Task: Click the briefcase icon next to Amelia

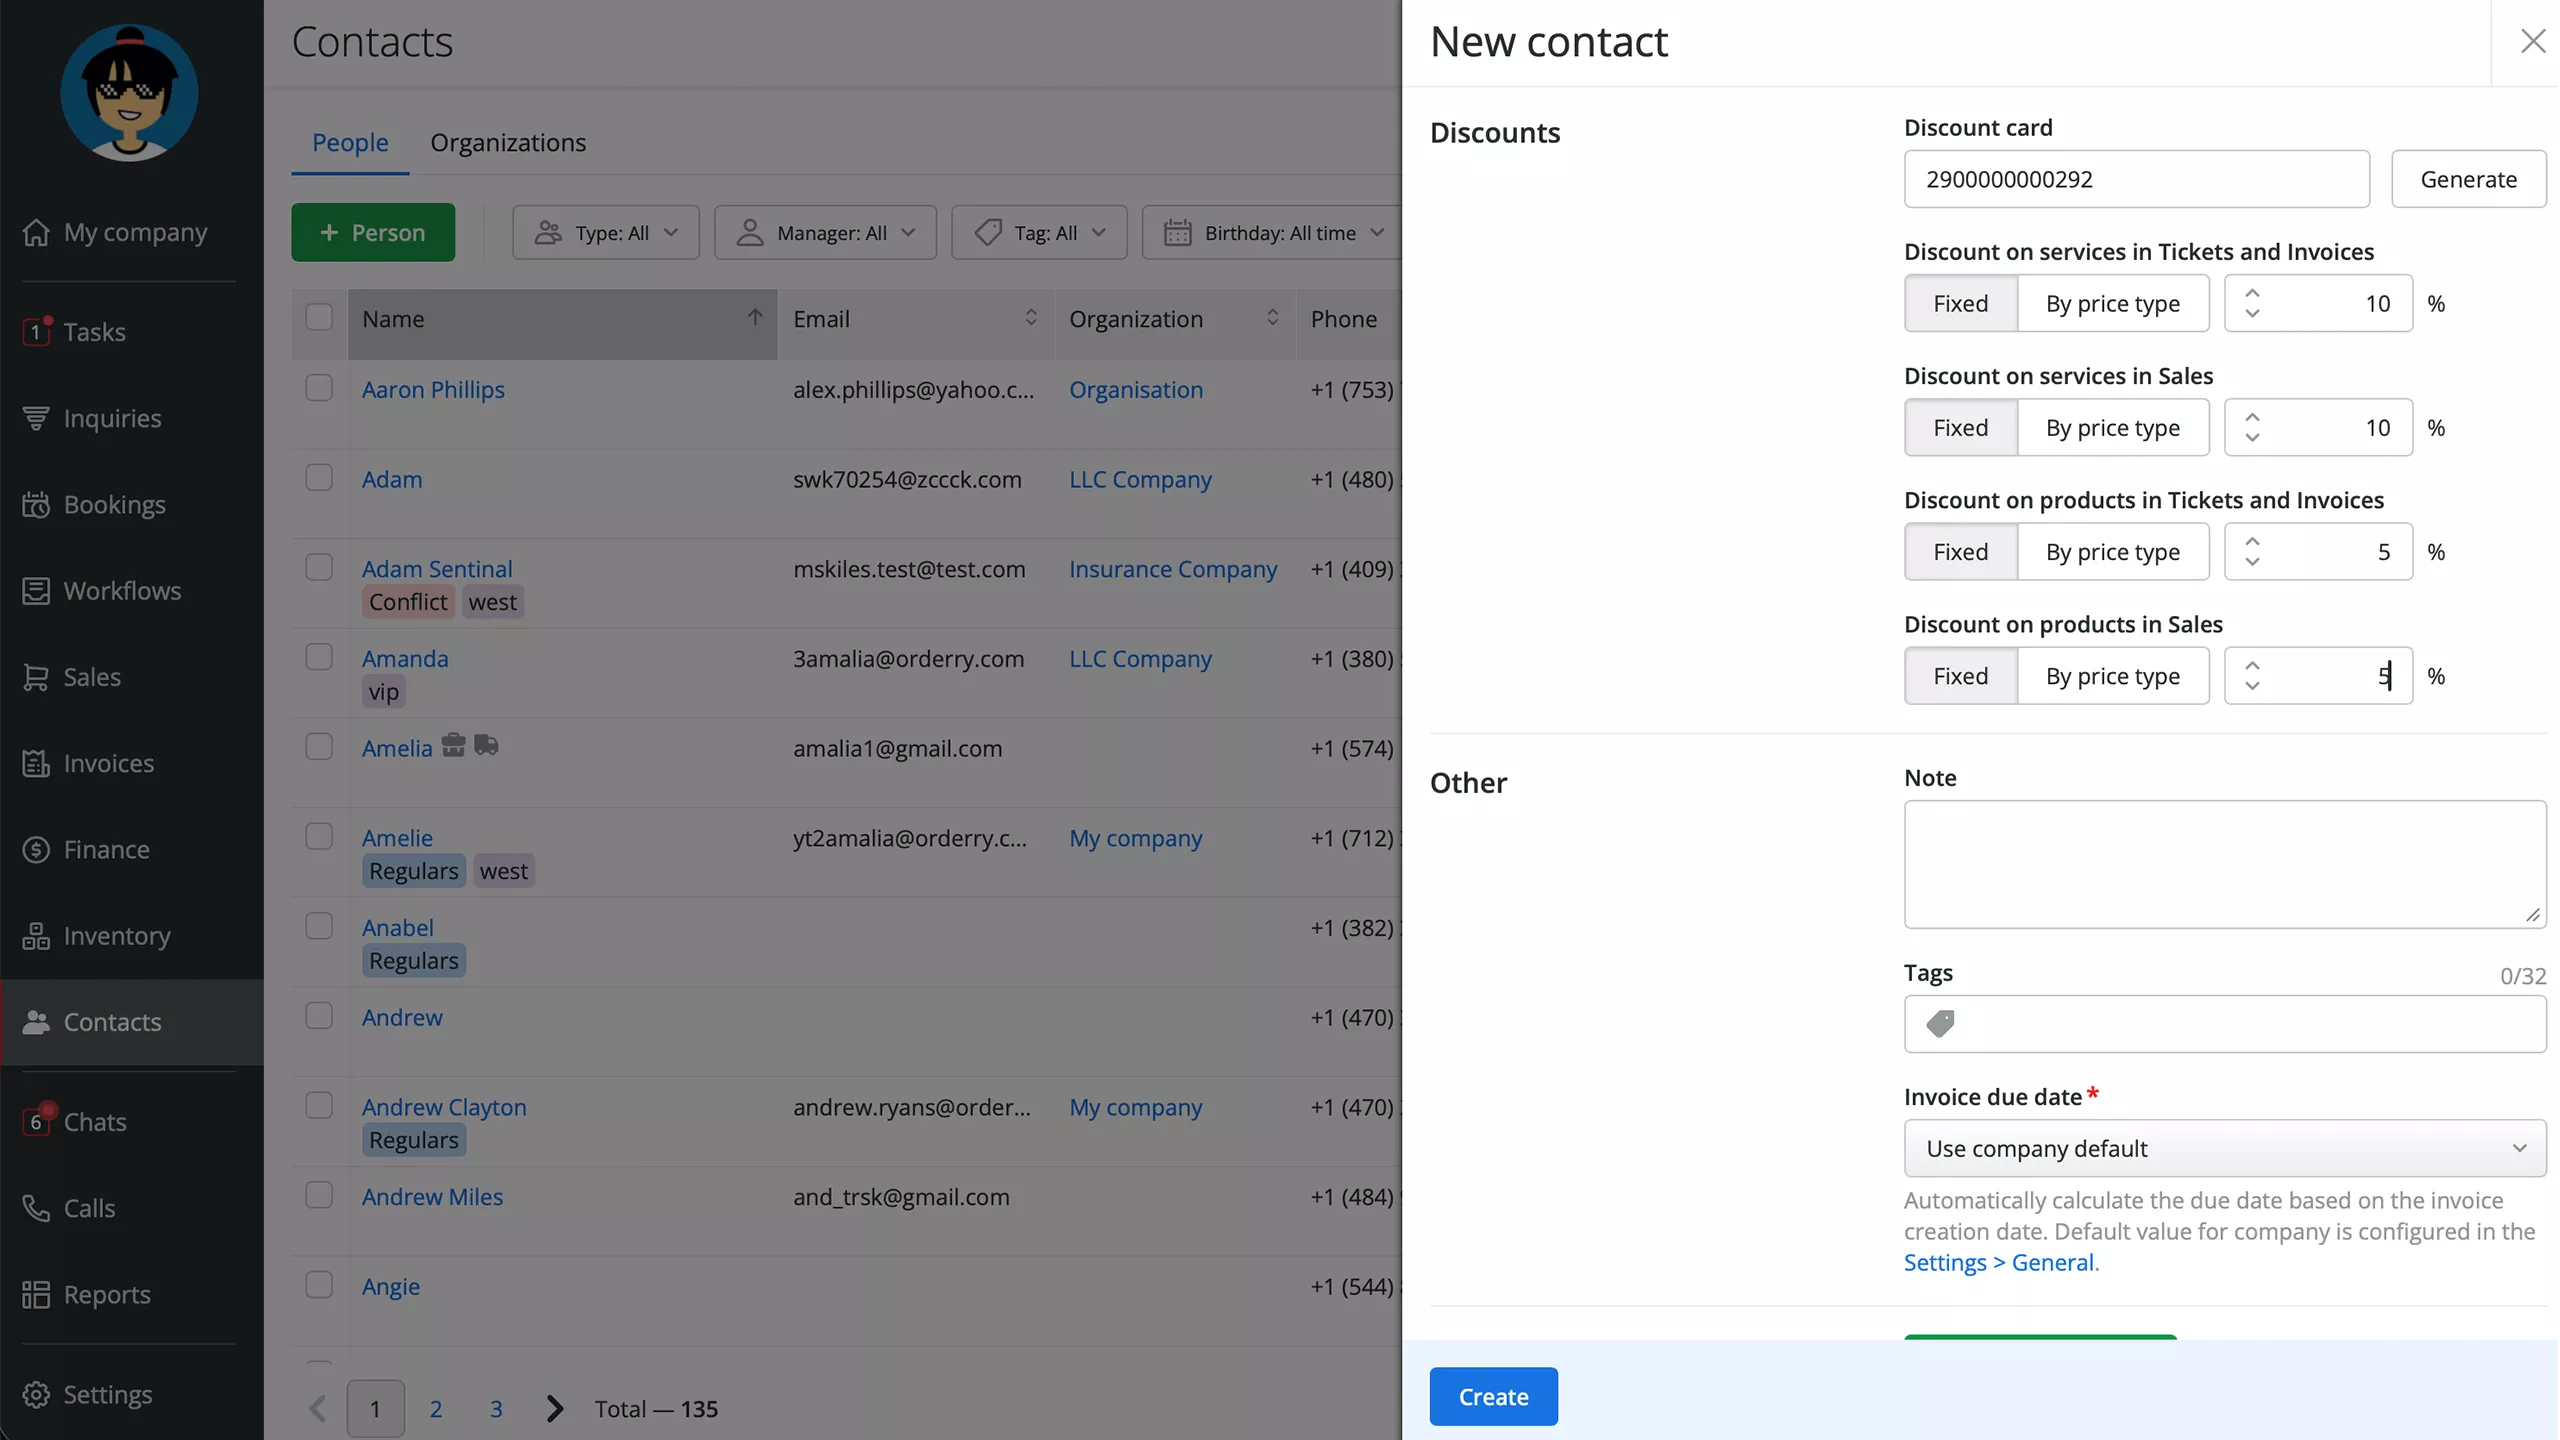Action: (455, 744)
